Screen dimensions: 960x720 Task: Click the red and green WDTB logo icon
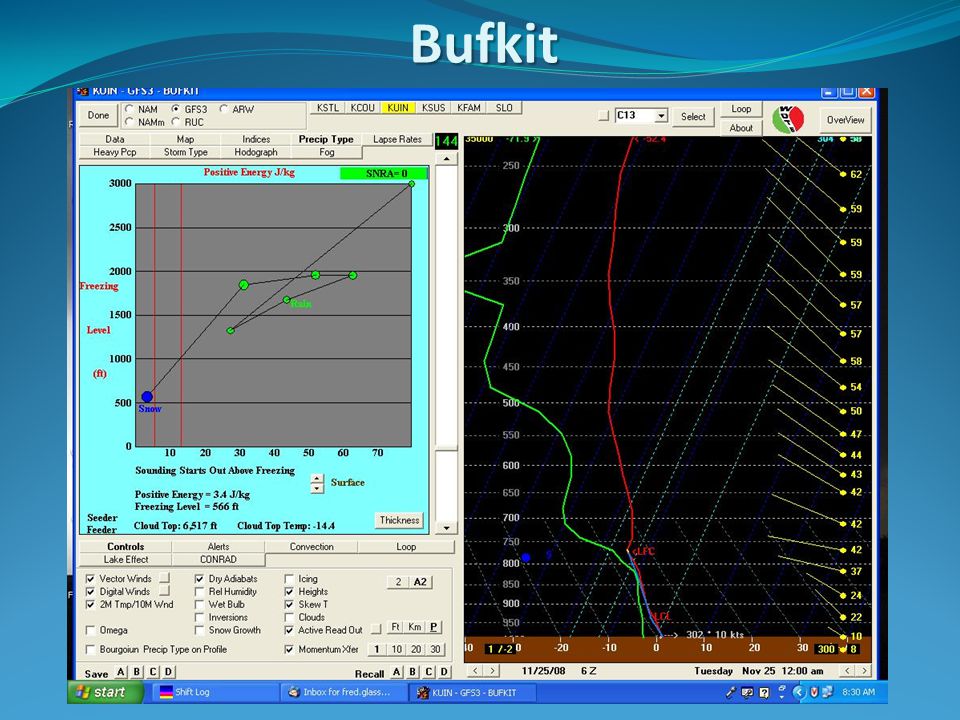(x=788, y=119)
